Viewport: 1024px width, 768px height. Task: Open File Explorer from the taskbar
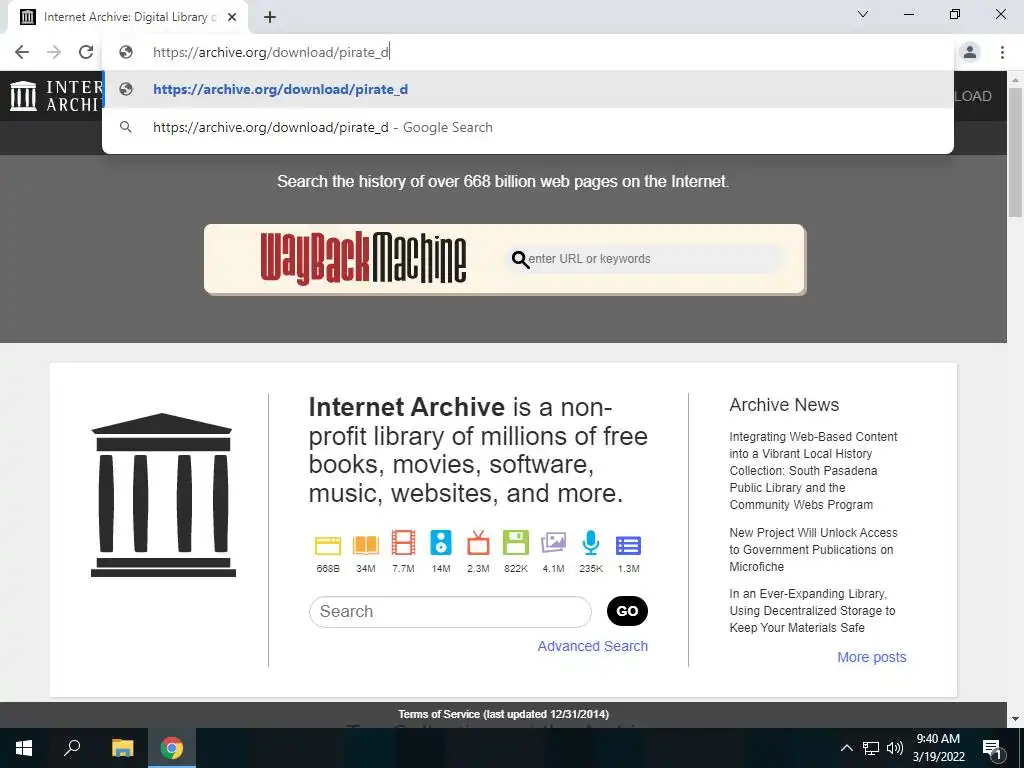122,748
